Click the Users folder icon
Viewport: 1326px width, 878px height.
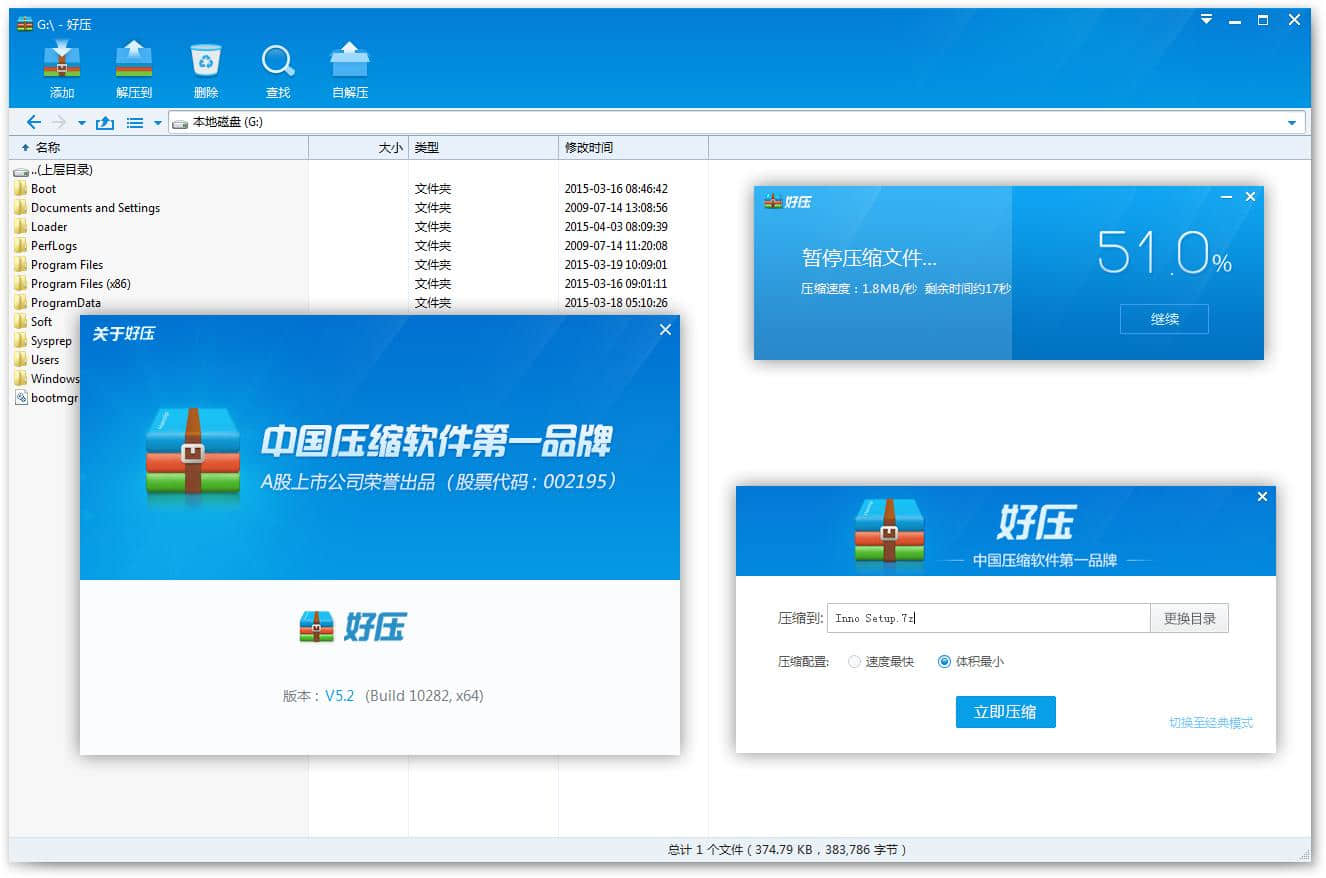(20, 359)
